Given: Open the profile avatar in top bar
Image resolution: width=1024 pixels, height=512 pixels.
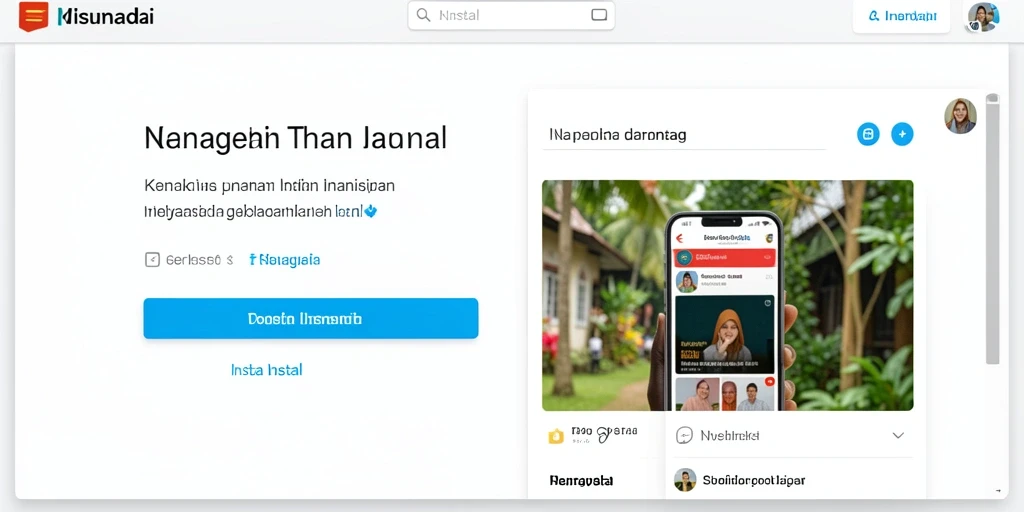Looking at the screenshot, I should pos(983,17).
